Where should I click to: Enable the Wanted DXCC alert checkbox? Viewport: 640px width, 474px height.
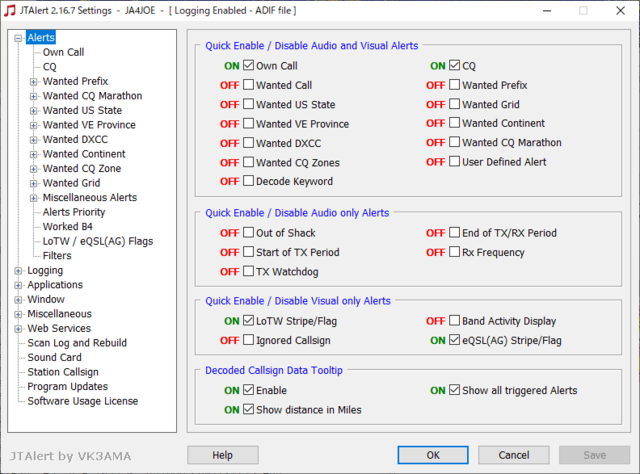(x=249, y=143)
